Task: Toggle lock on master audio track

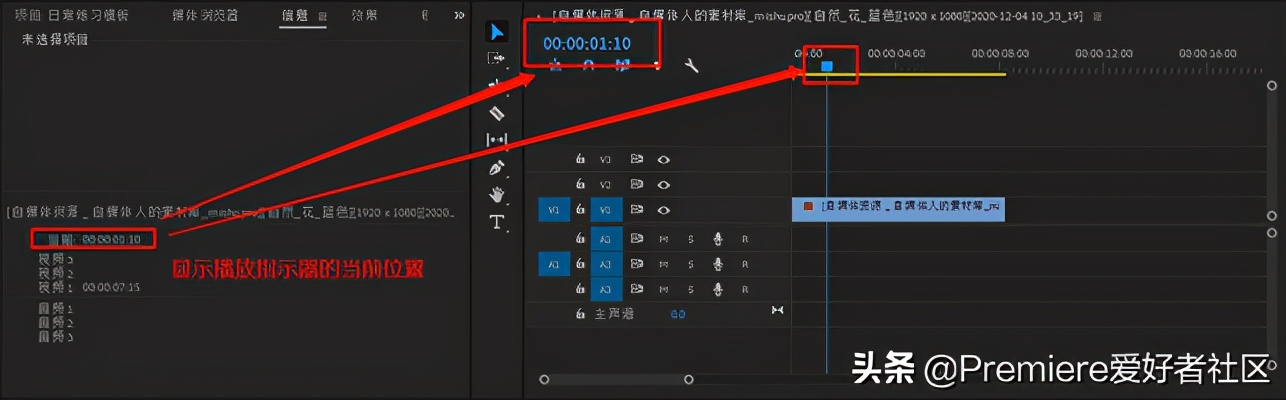Action: 579,314
